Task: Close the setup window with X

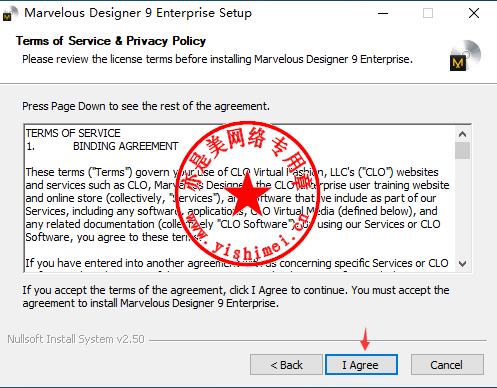Action: click(x=474, y=13)
